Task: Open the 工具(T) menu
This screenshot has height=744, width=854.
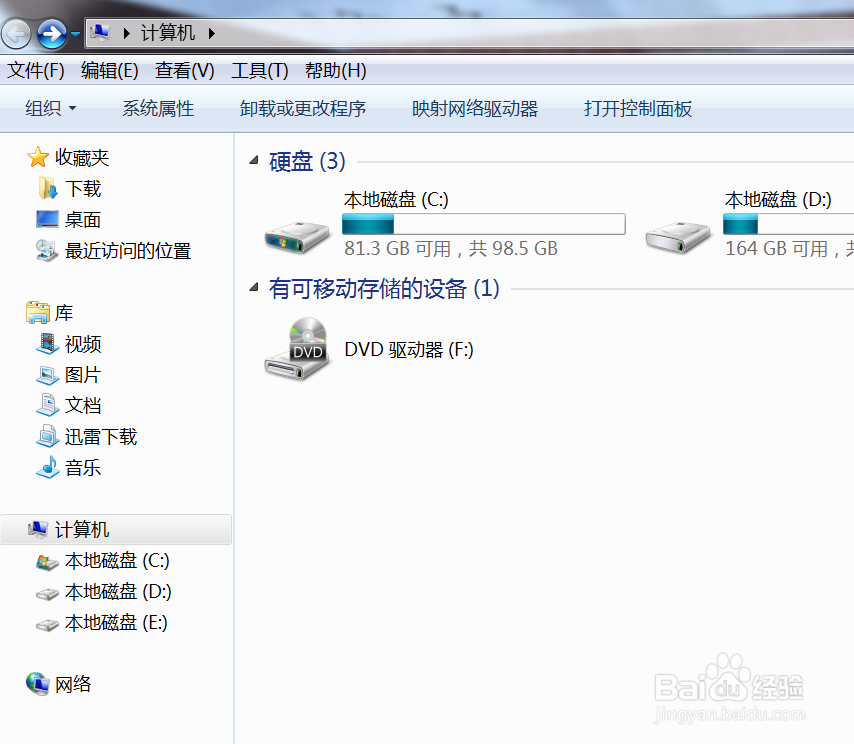Action: click(260, 70)
